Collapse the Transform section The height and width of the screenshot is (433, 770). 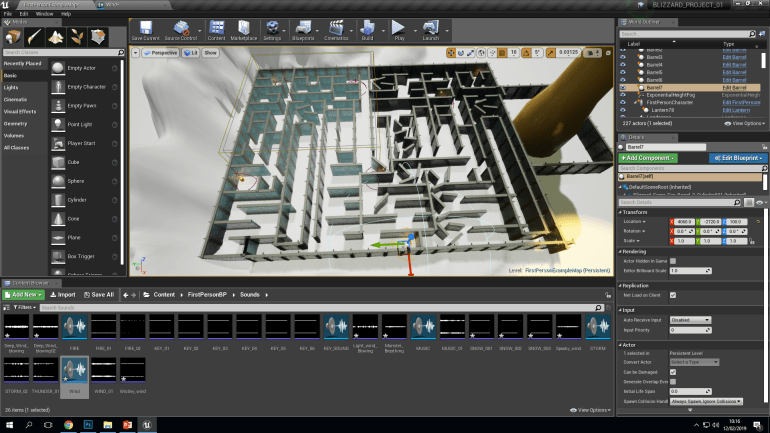tap(620, 213)
